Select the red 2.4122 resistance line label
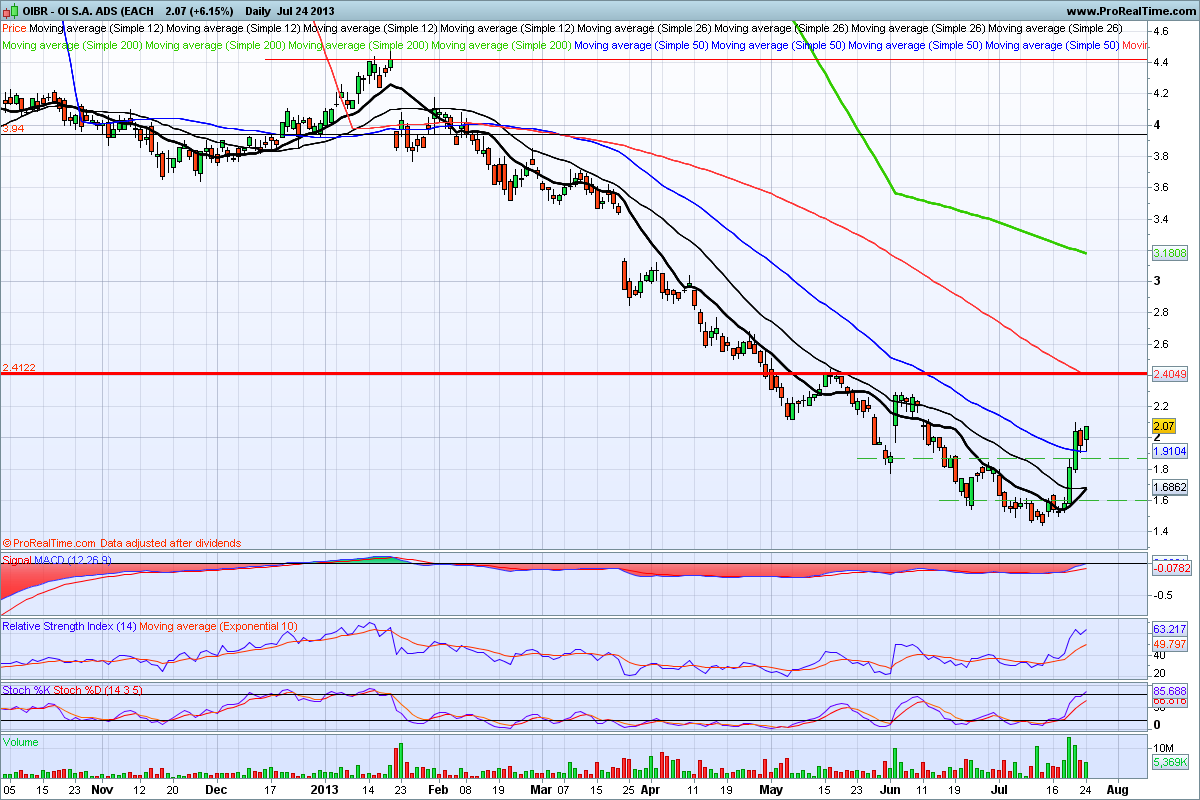Screen dimensions: 1200x800 (19, 367)
